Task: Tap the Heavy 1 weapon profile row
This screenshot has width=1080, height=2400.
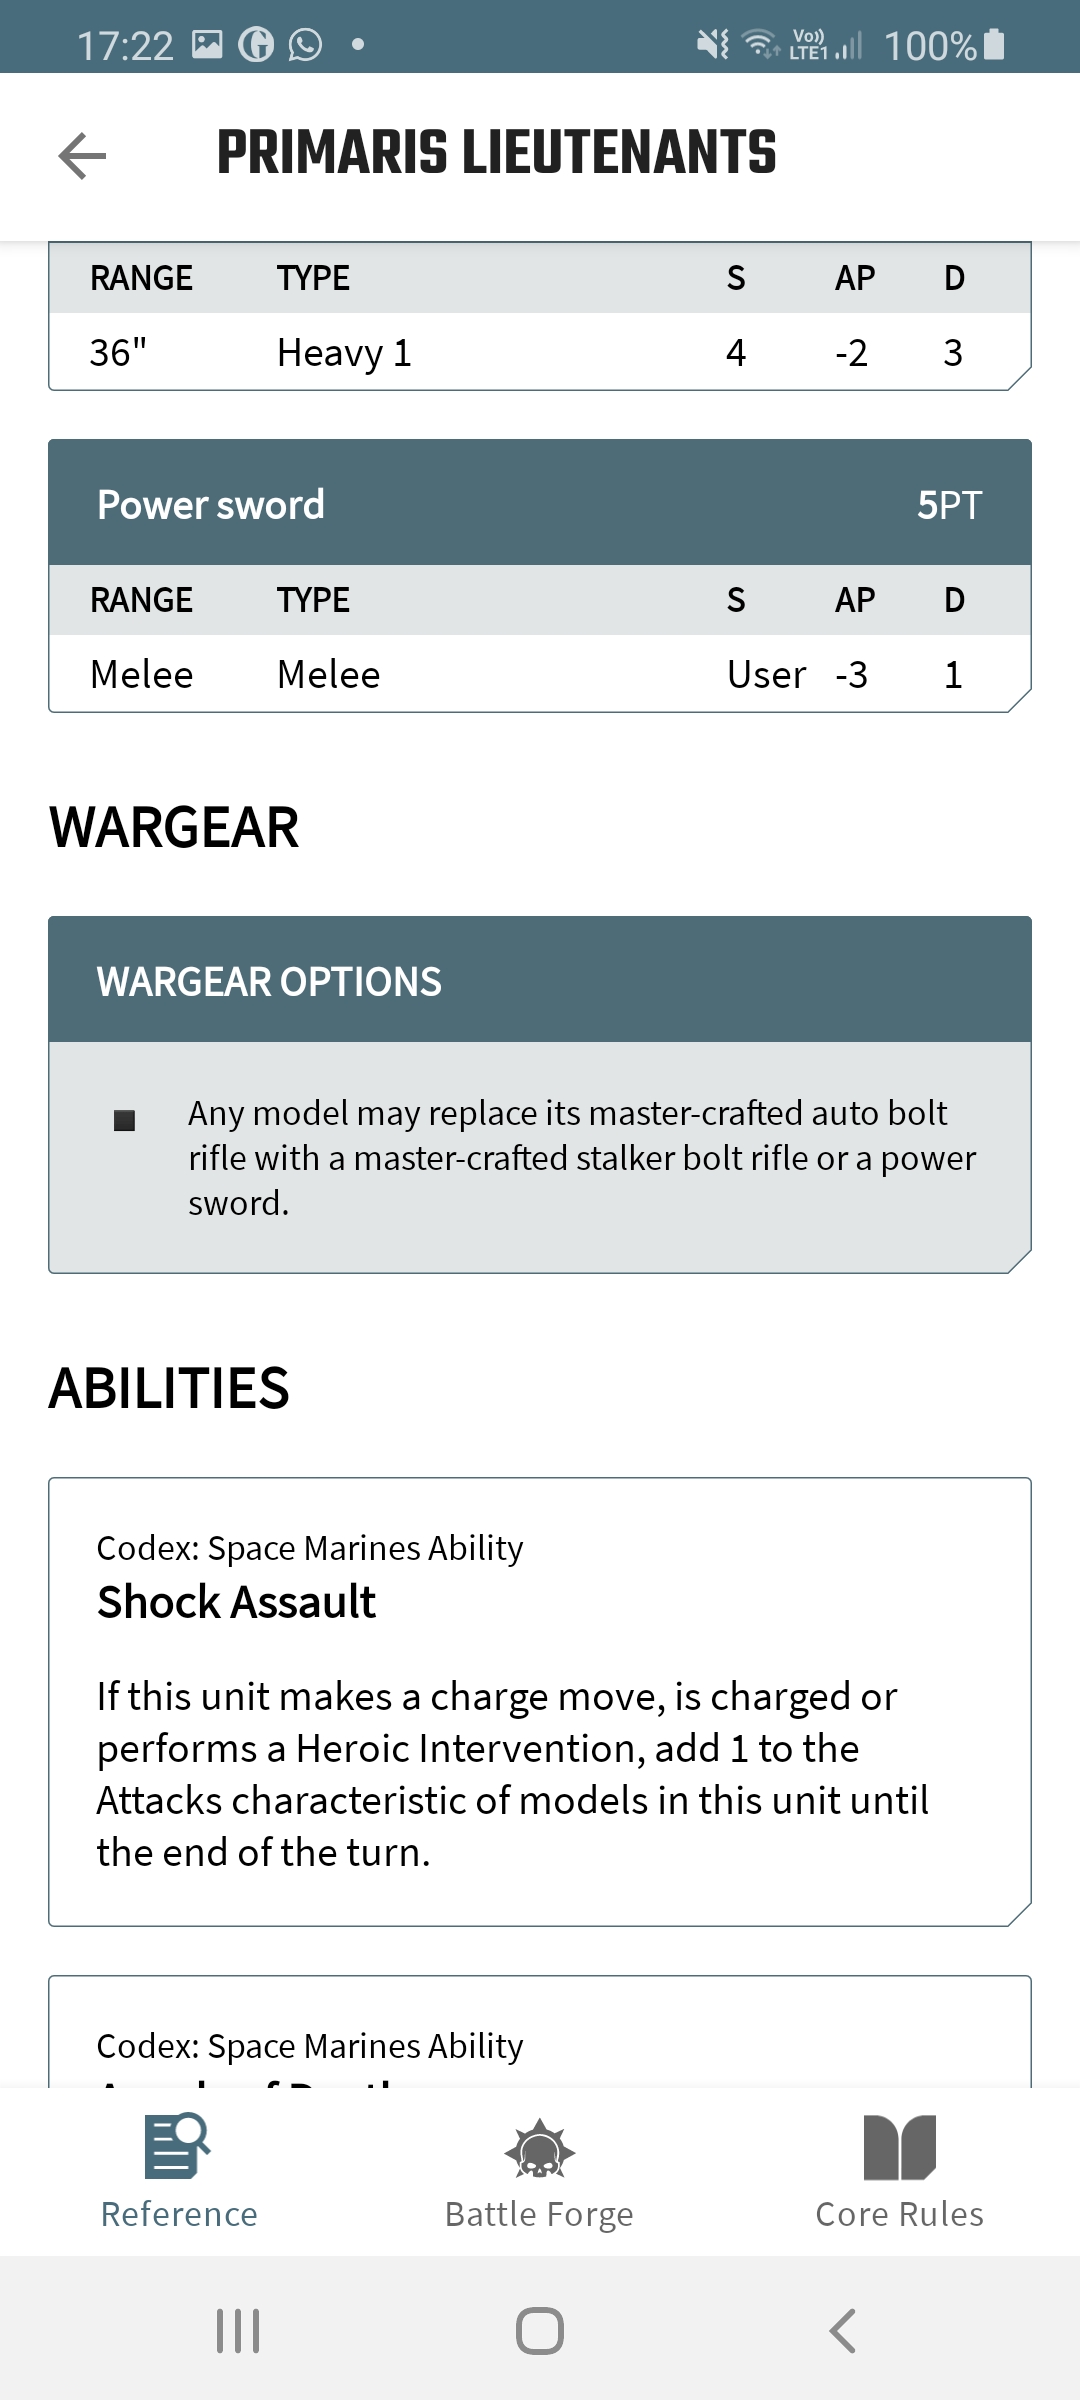Action: tap(540, 352)
